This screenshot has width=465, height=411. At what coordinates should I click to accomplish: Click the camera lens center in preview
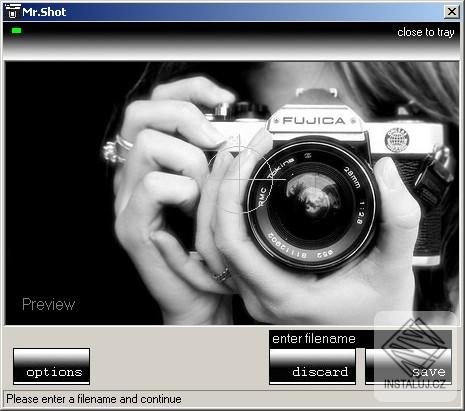(312, 202)
